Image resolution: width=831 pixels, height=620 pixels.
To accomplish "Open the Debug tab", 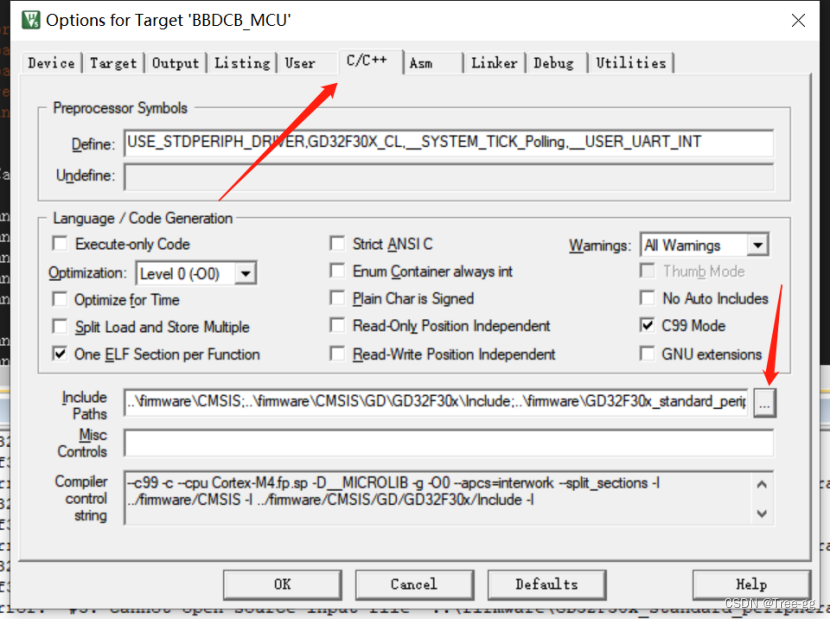I will (x=555, y=62).
